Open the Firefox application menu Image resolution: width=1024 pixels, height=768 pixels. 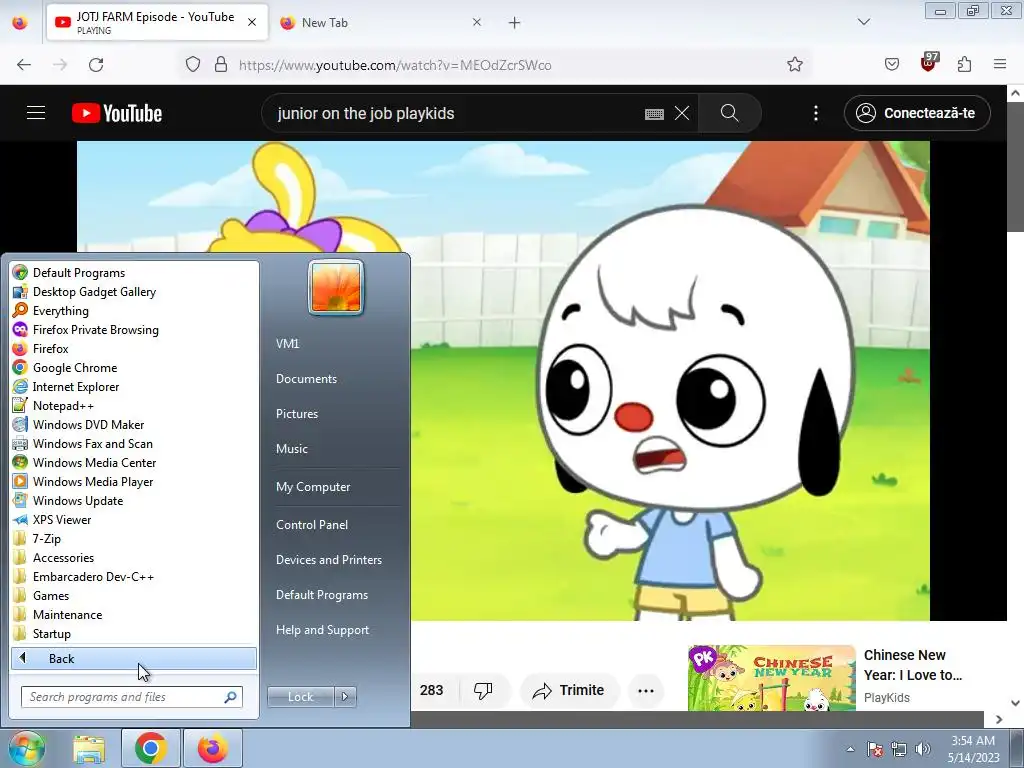click(1000, 65)
